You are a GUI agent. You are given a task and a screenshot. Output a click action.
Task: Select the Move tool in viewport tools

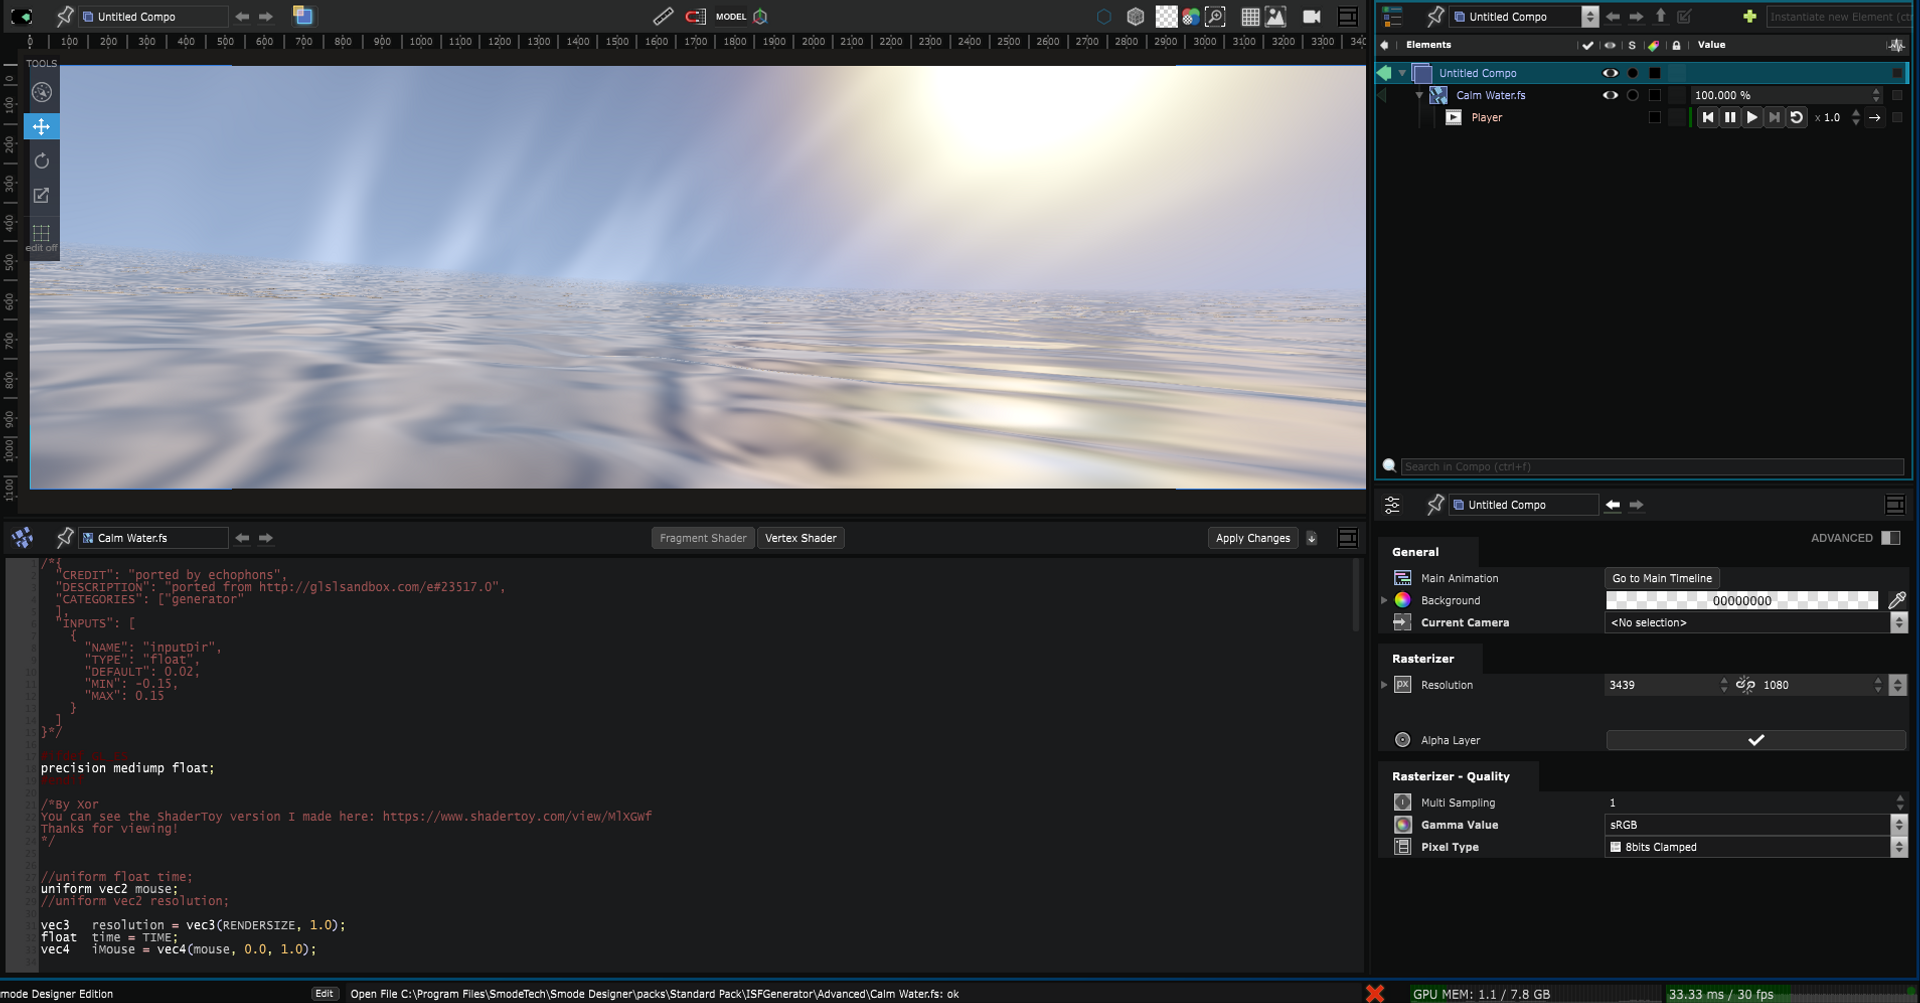tap(41, 126)
